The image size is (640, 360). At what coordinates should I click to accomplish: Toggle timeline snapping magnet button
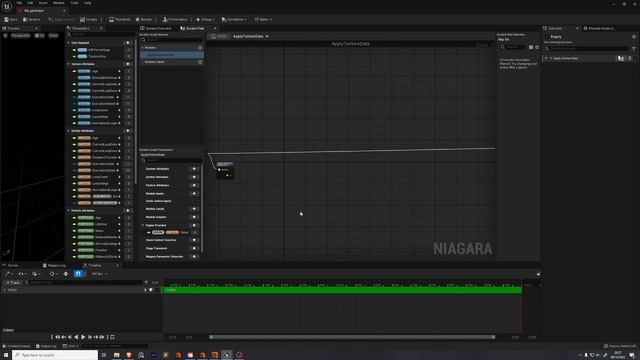click(78, 274)
